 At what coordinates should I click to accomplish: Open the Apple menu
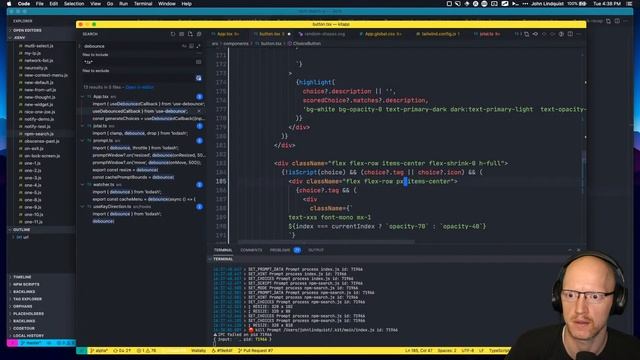9,4
